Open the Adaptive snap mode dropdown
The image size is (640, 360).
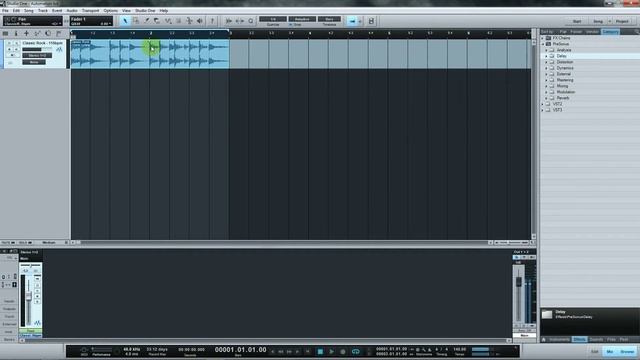(302, 19)
